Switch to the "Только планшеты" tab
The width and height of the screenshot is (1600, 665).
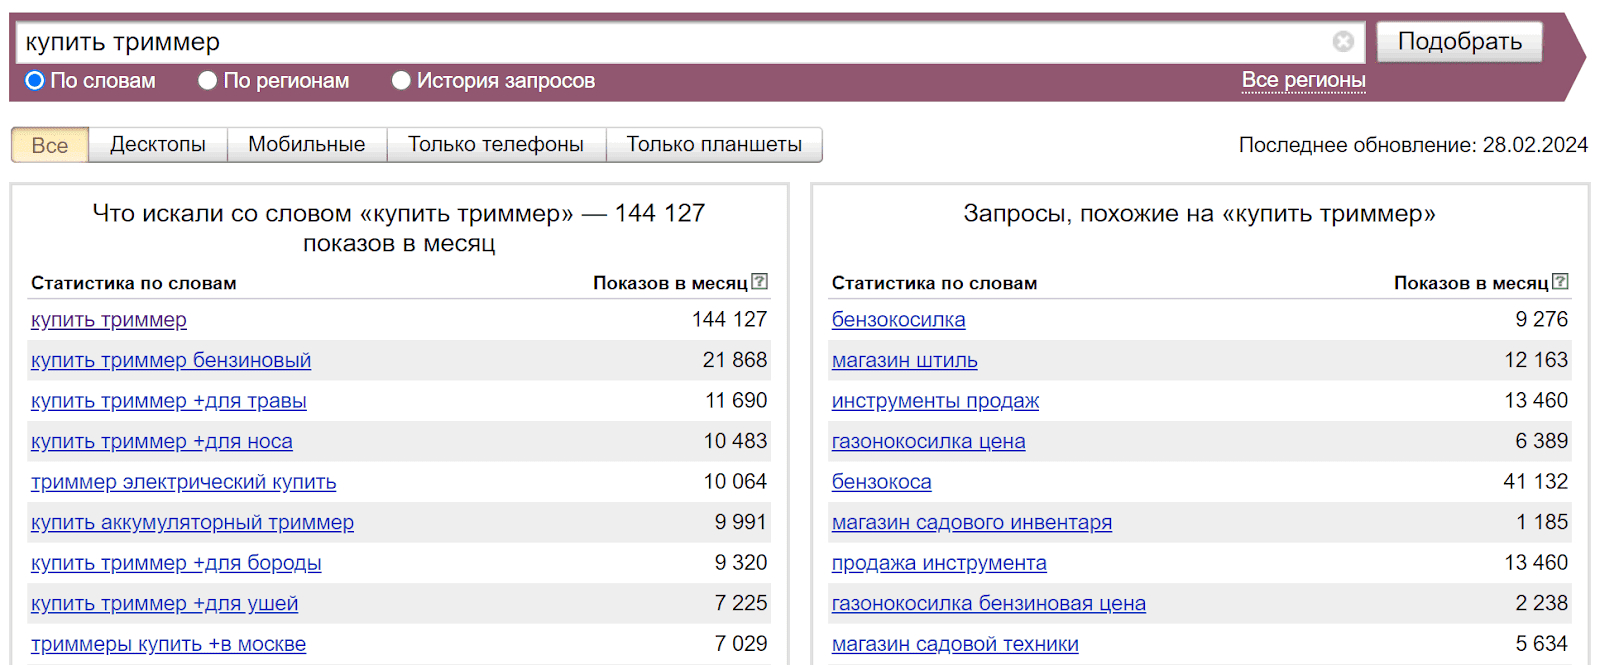tap(714, 145)
